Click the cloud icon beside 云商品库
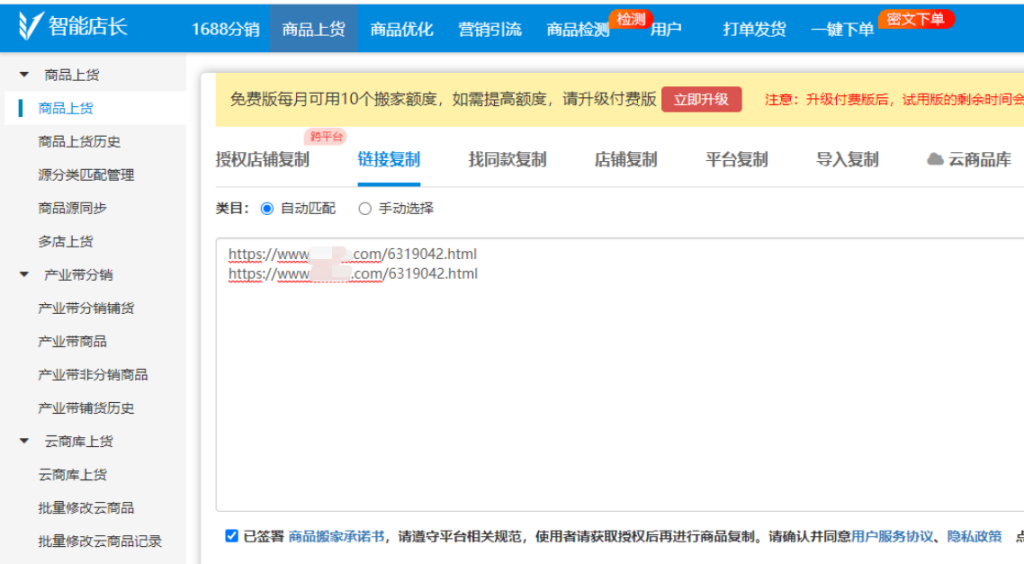Viewport: 1024px width, 564px height. (x=935, y=160)
